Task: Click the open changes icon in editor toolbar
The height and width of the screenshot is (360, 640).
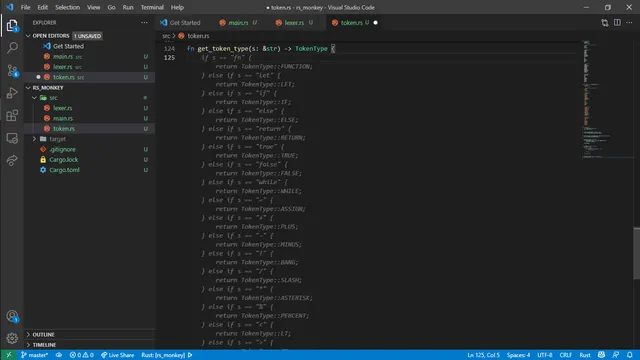Action: point(604,23)
